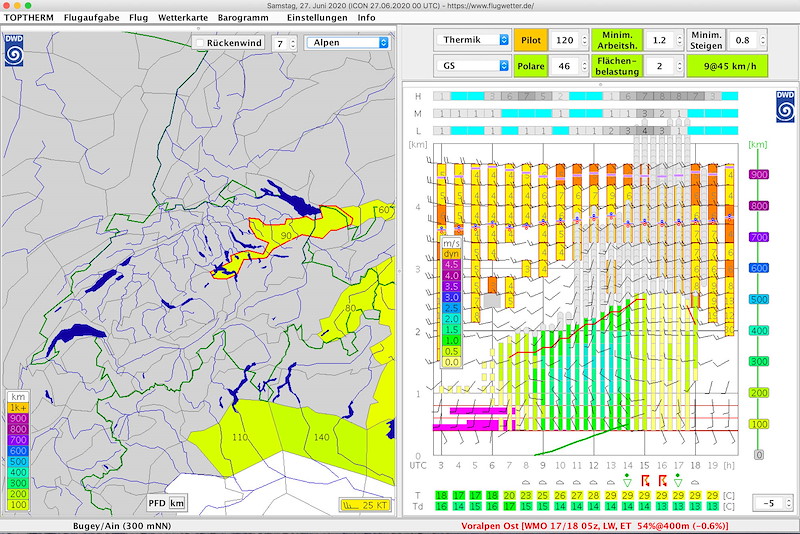Click the cumulus cloud symbol at 8 UTC
This screenshot has height=534, width=800.
(x=526, y=482)
